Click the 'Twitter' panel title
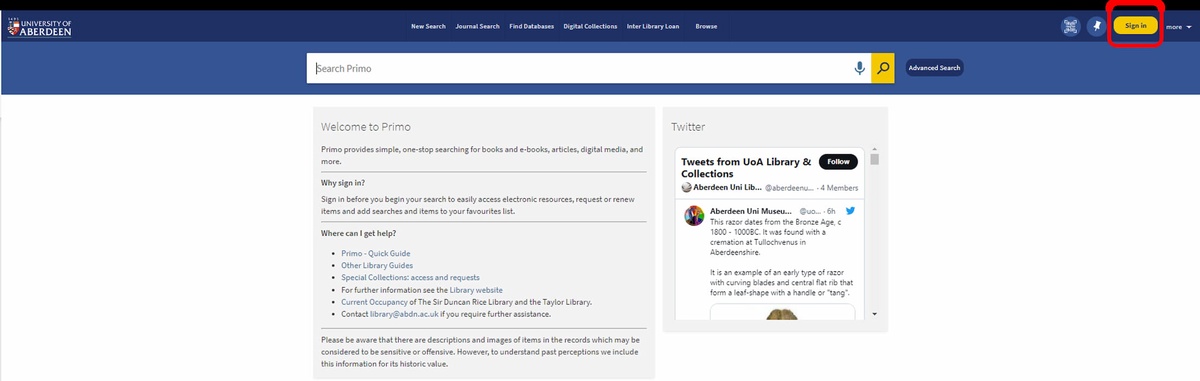 [688, 127]
